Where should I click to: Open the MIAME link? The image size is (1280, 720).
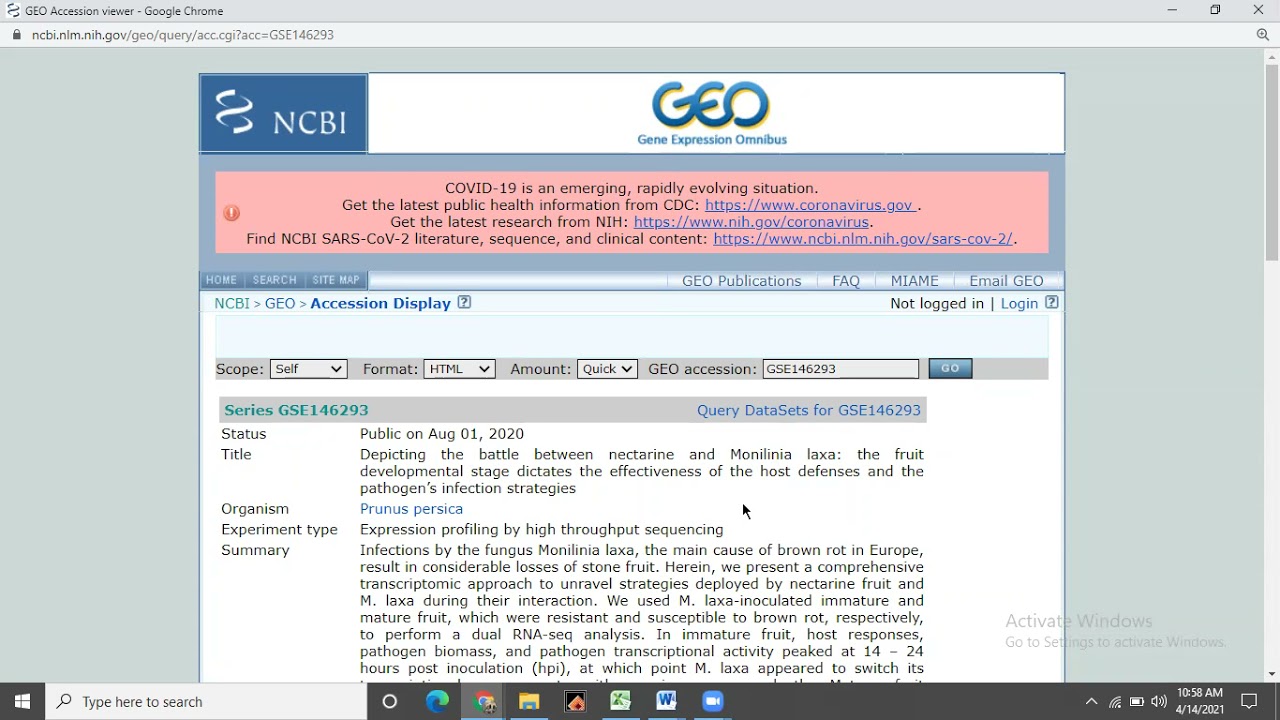tap(915, 281)
